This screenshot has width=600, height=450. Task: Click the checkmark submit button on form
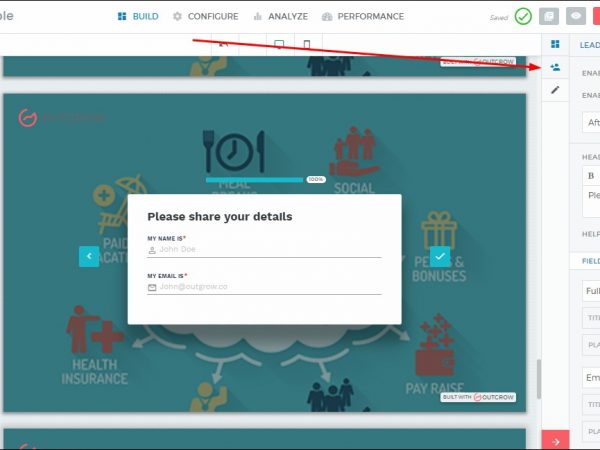pos(439,257)
